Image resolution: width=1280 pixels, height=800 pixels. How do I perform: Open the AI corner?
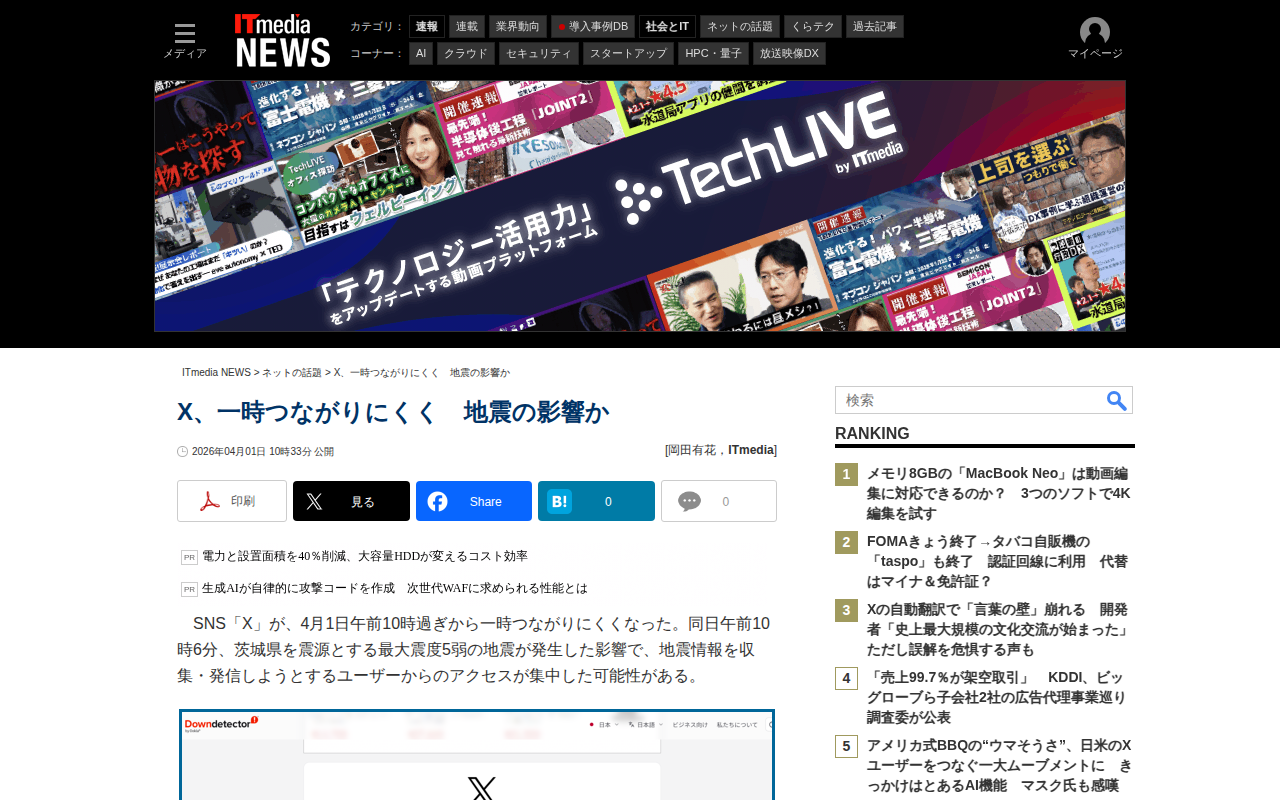[x=421, y=53]
